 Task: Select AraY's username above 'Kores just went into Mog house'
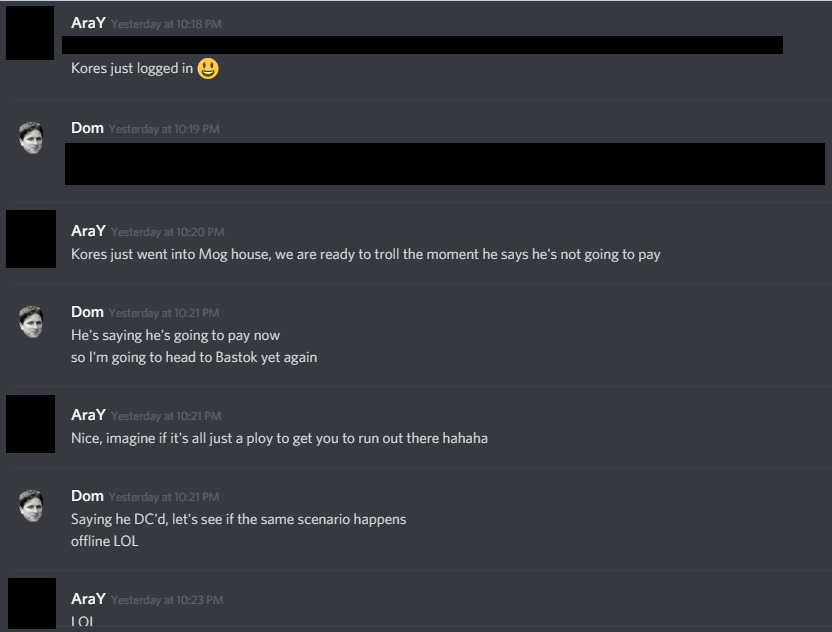(88, 231)
